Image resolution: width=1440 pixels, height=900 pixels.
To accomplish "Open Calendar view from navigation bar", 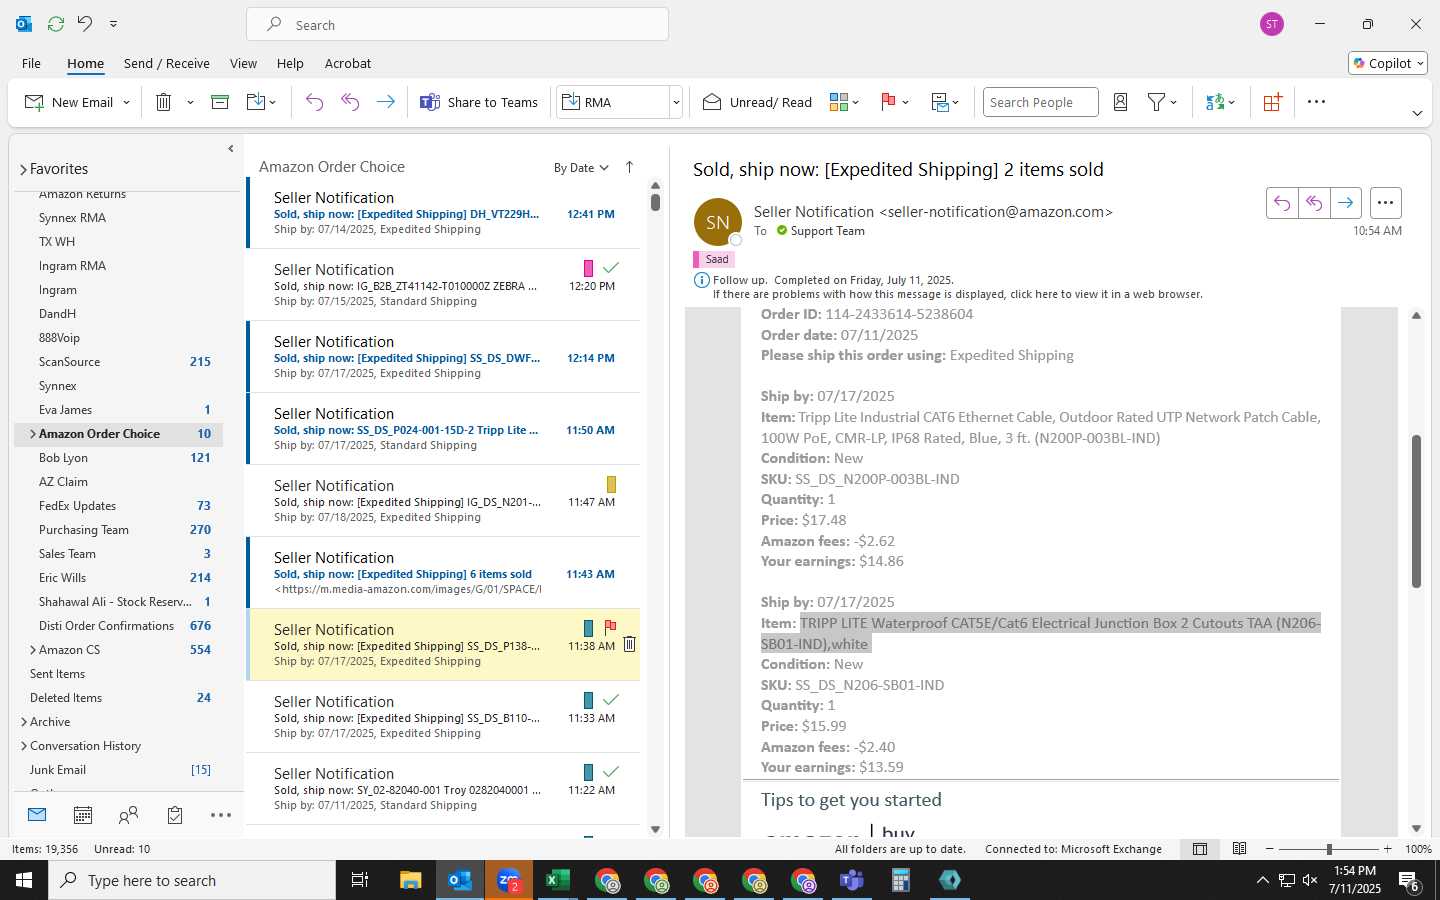I will (83, 815).
